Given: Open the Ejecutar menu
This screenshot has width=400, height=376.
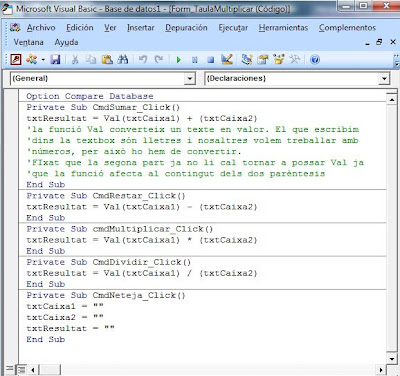Looking at the screenshot, I should [x=233, y=28].
